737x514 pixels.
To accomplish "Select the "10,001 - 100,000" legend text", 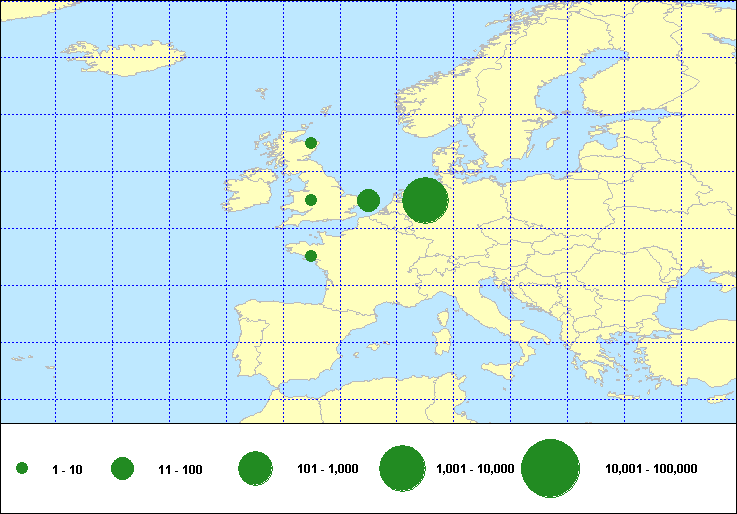I will click(x=651, y=469).
